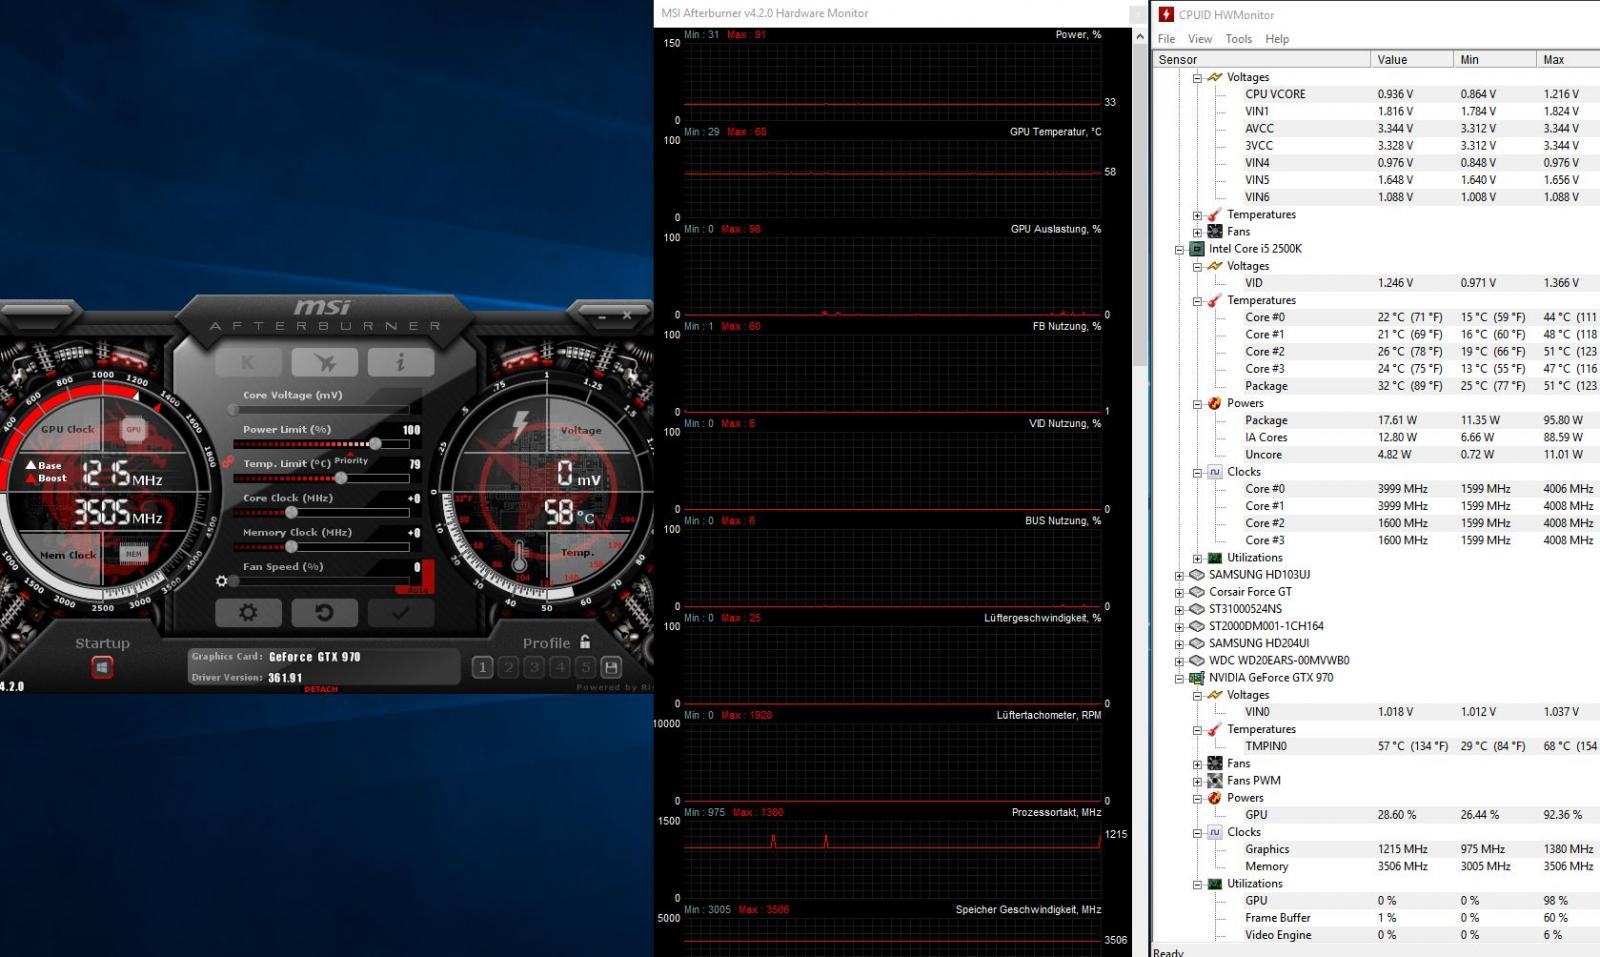Screen dimensions: 1600x957
Task: Click the Max column header in HWMonitor
Action: 1568,60
